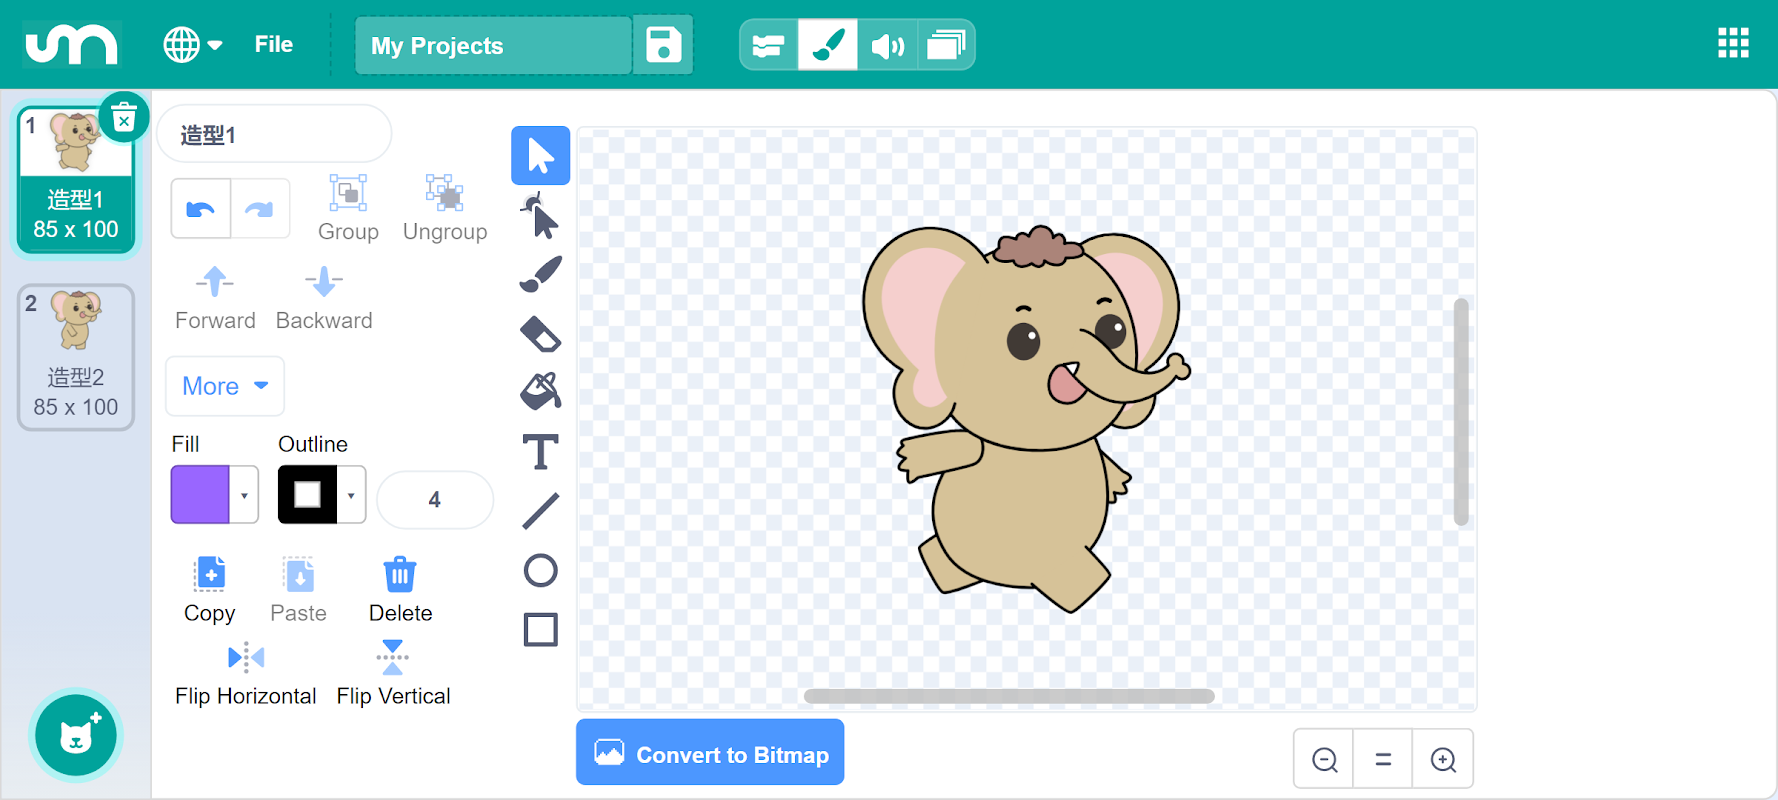
Task: Zoom out of the canvas
Action: coord(1325,759)
